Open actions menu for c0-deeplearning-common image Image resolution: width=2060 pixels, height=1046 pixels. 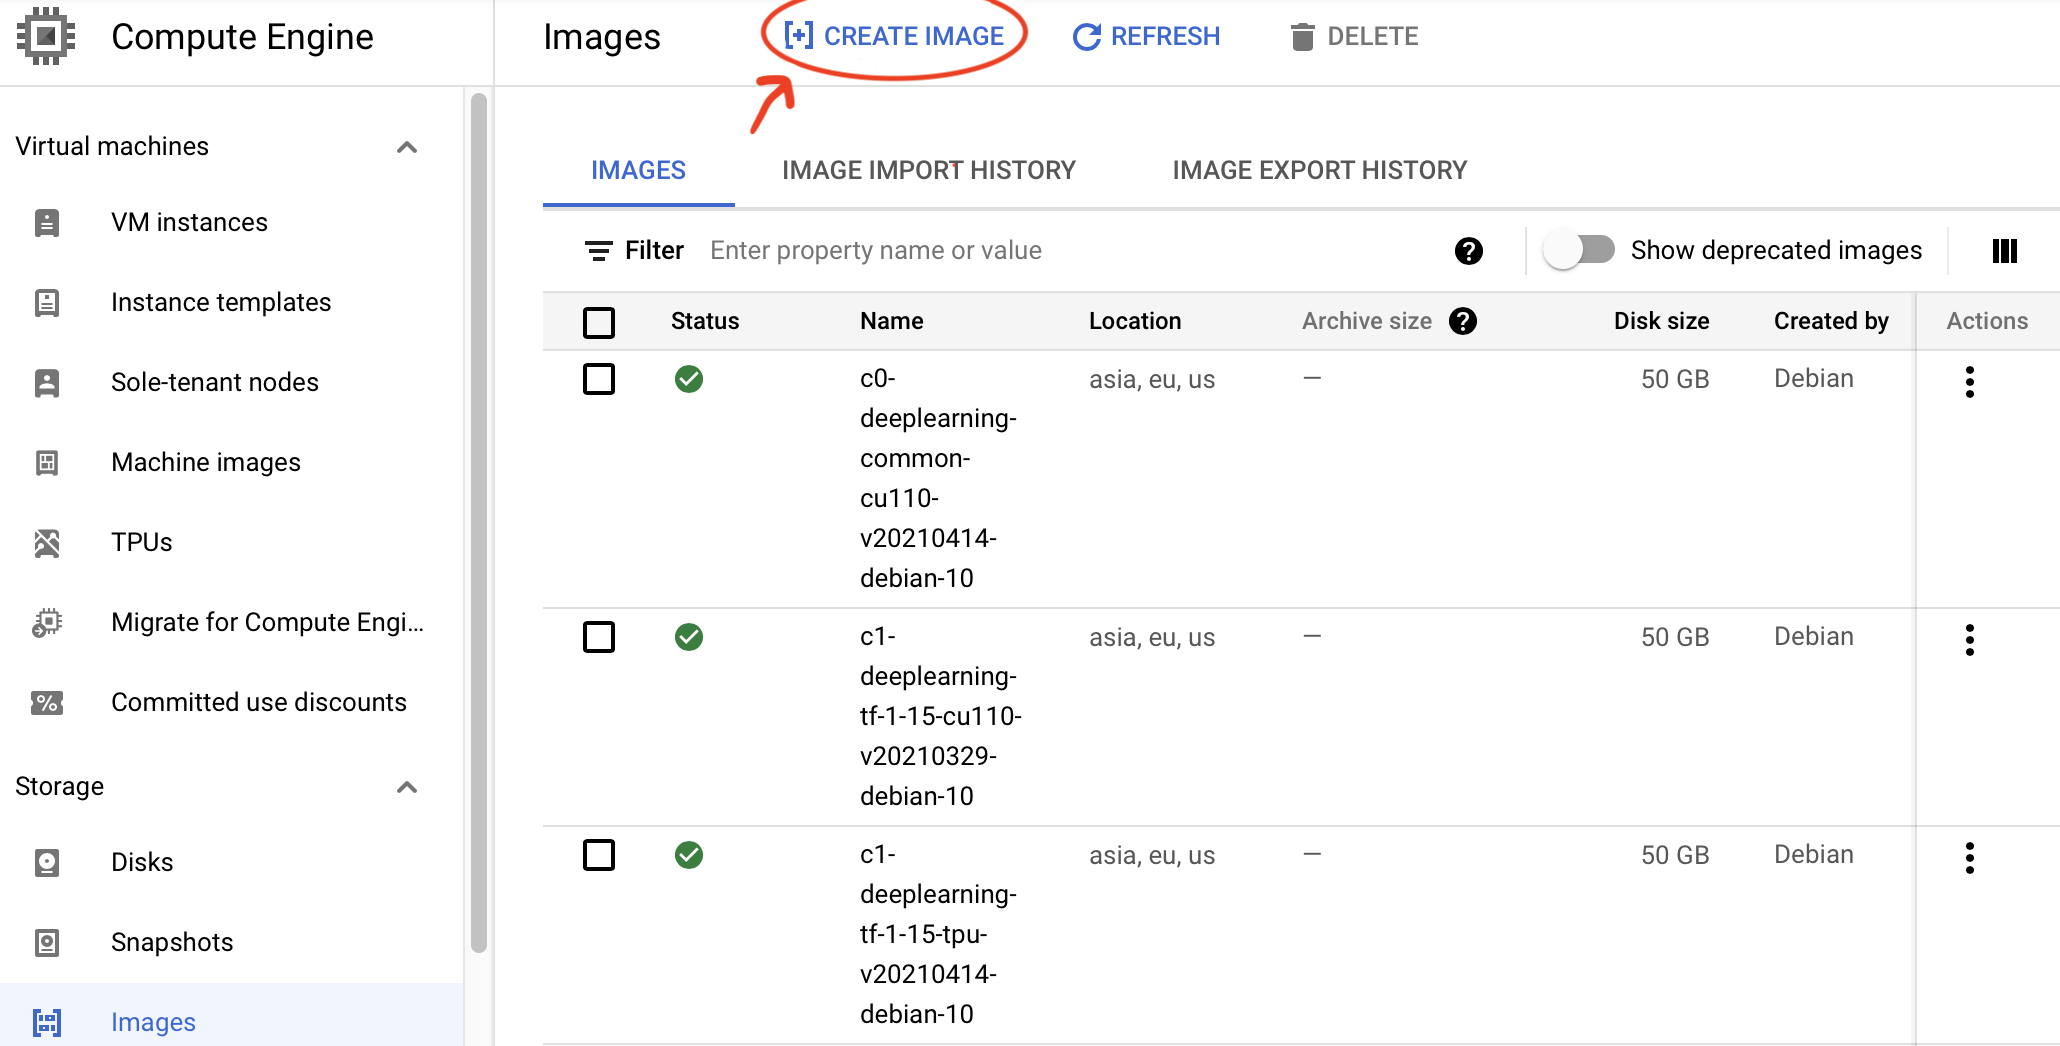[x=1969, y=381]
